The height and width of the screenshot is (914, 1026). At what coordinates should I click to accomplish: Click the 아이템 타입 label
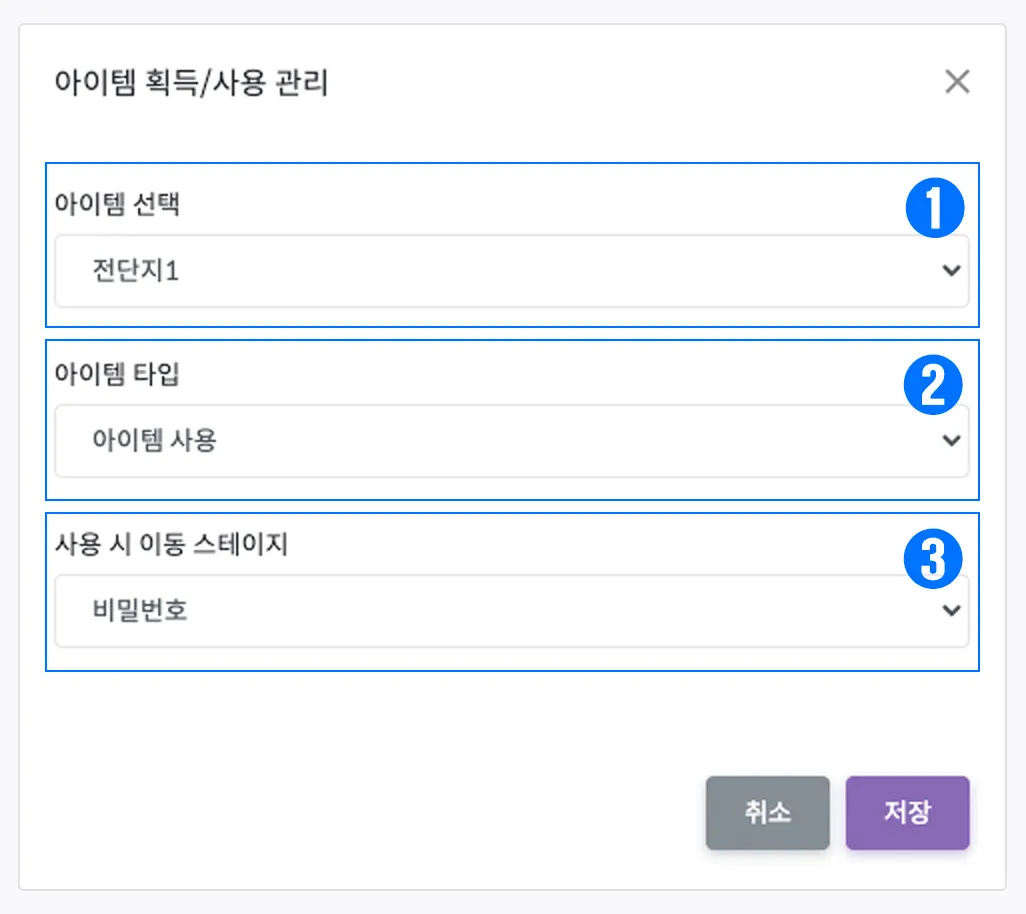117,375
